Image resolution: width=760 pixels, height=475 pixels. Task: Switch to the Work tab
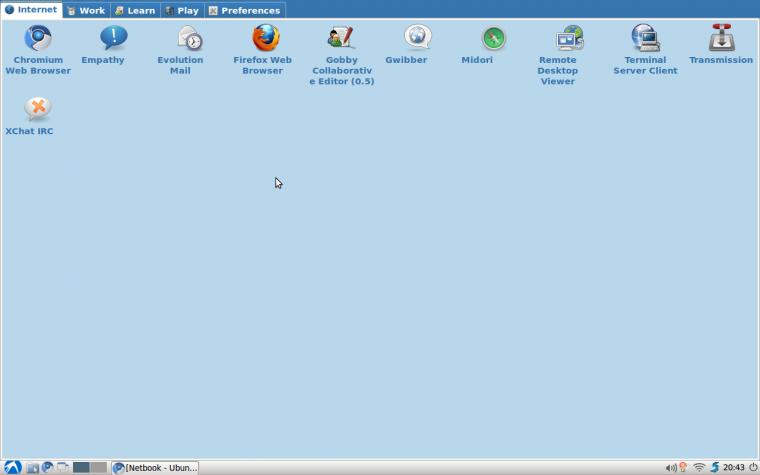pos(85,10)
